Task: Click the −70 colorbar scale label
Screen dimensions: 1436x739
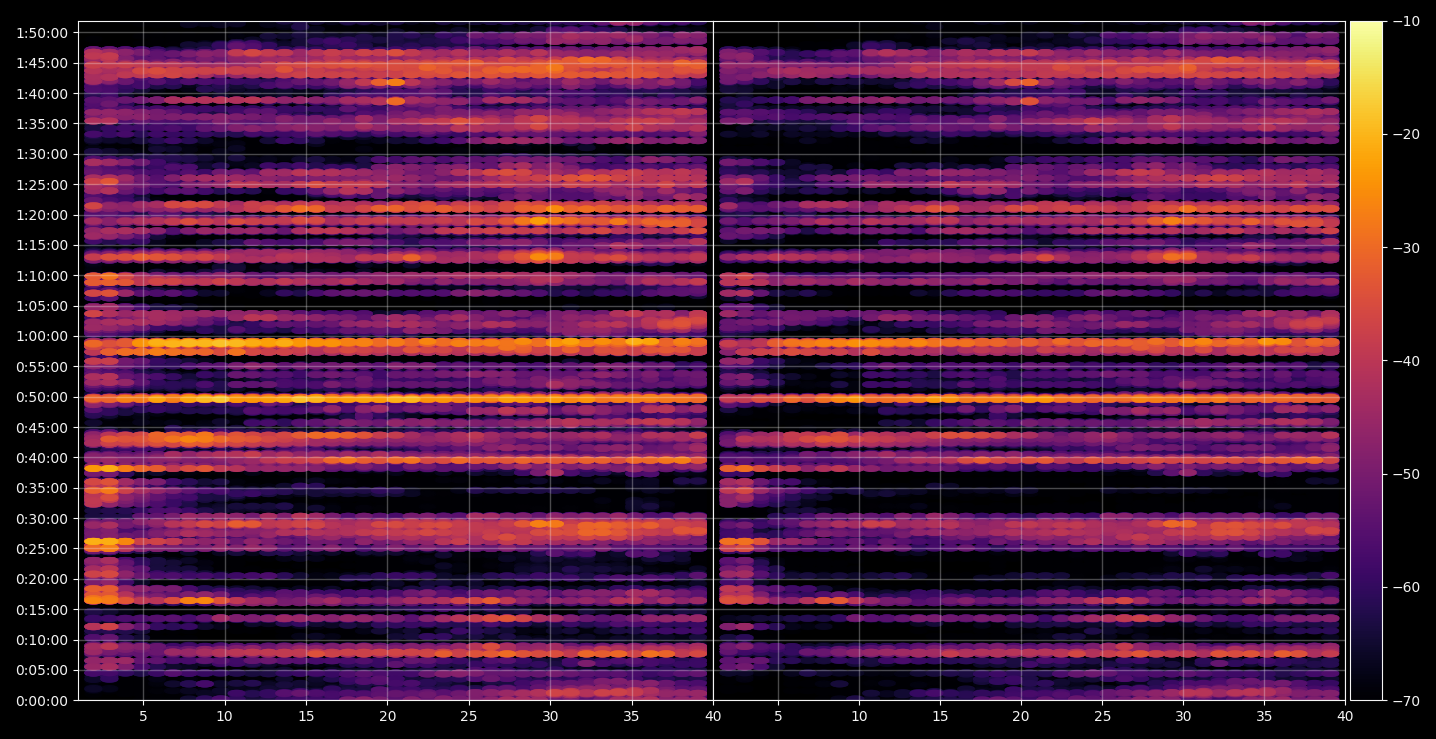Action: point(1404,700)
